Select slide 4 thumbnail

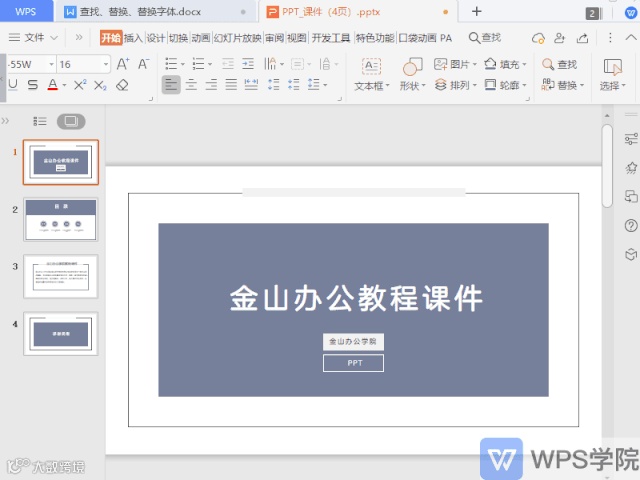[x=61, y=333]
